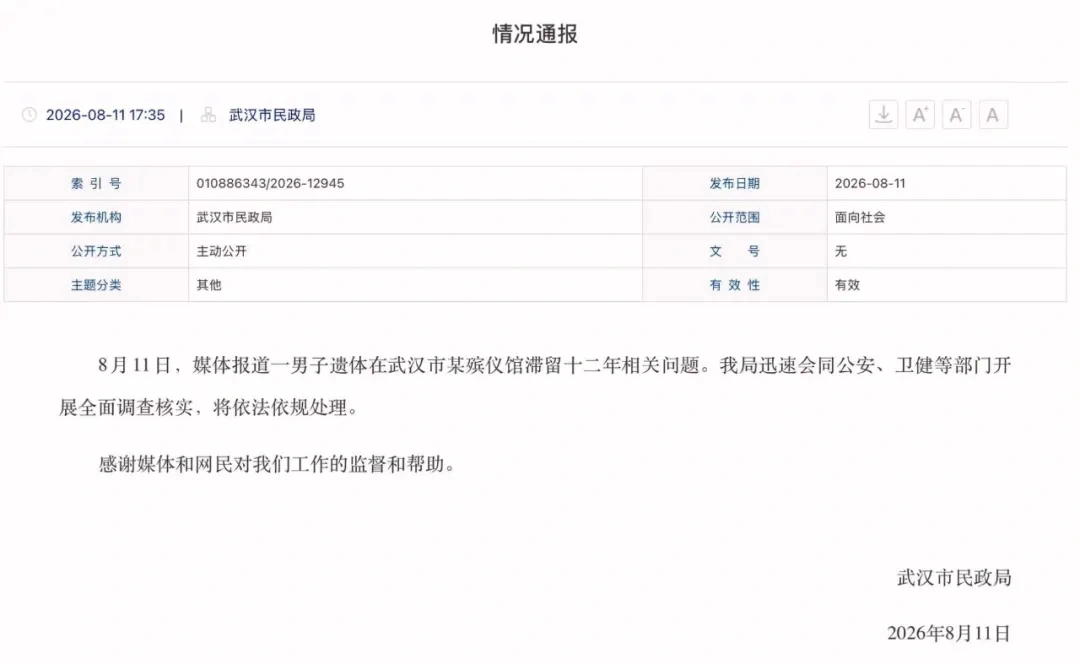
Task: Select the 无 value cell
Action: coord(946,251)
